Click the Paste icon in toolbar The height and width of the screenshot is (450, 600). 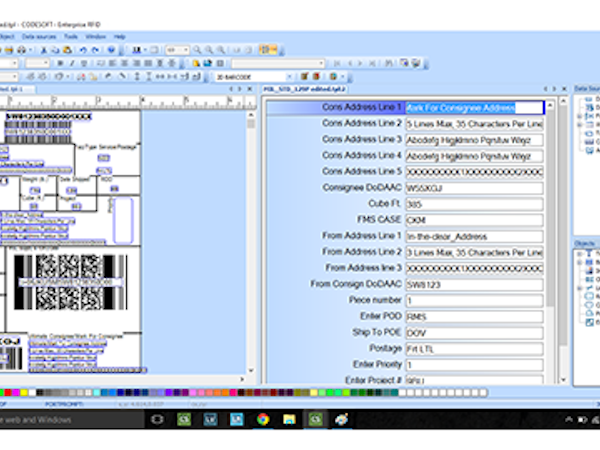coord(67,50)
